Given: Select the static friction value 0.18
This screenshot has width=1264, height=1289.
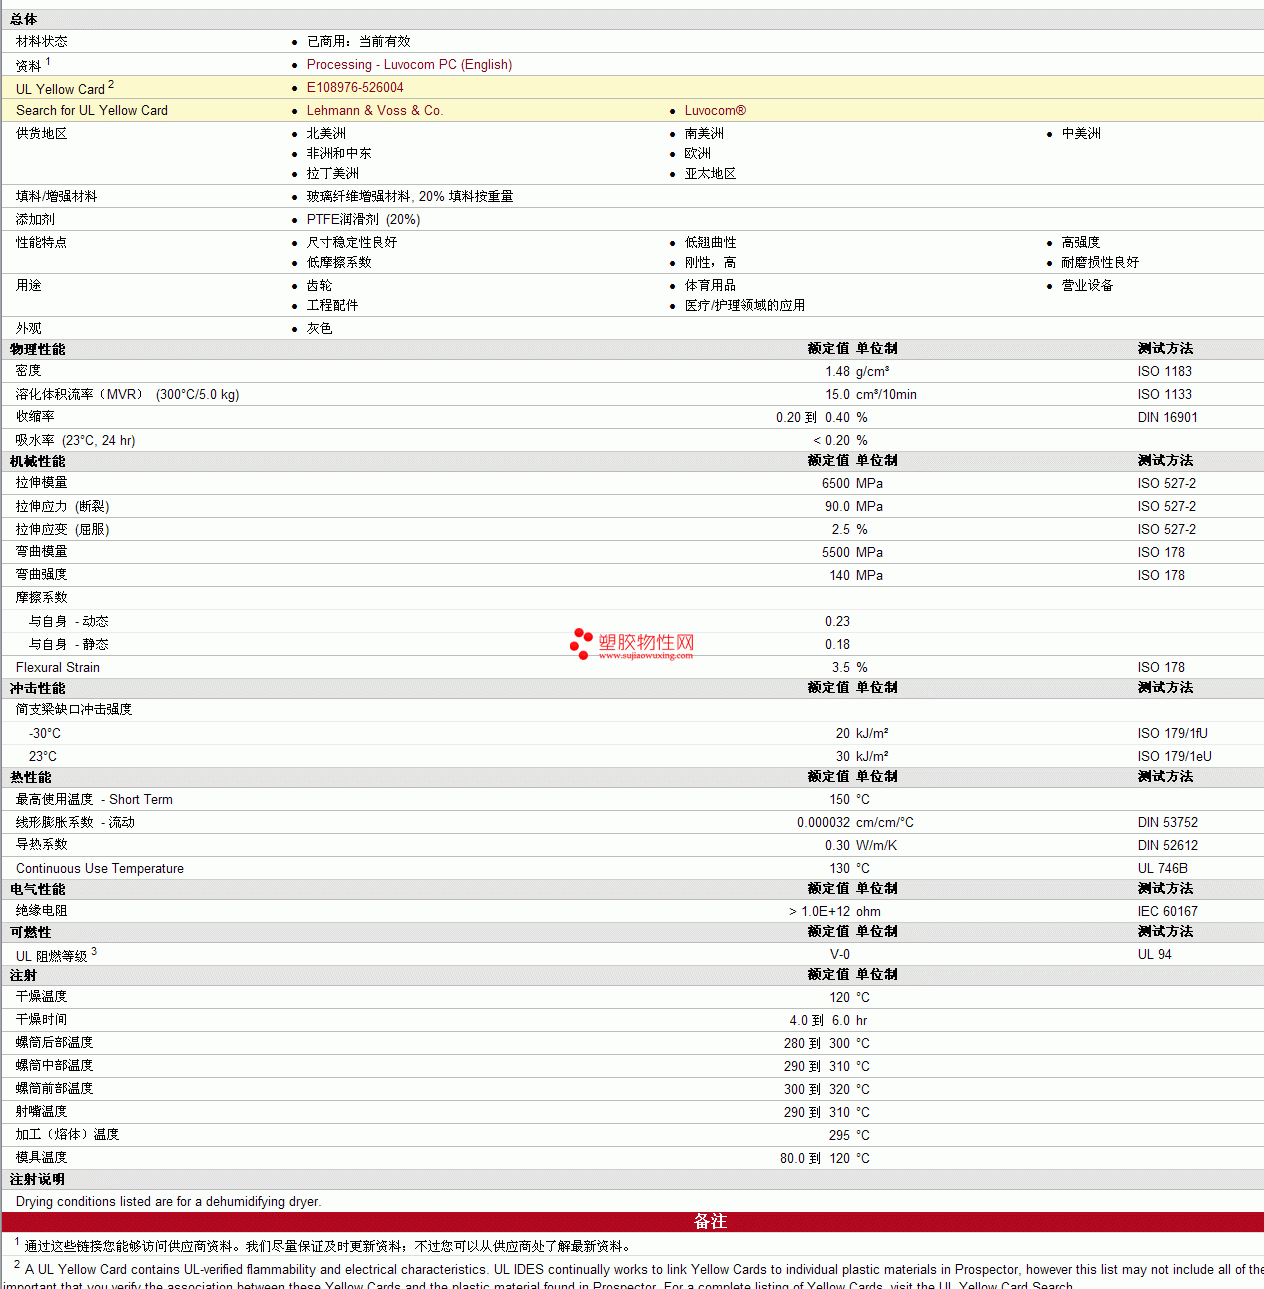Looking at the screenshot, I should pyautogui.click(x=838, y=644).
